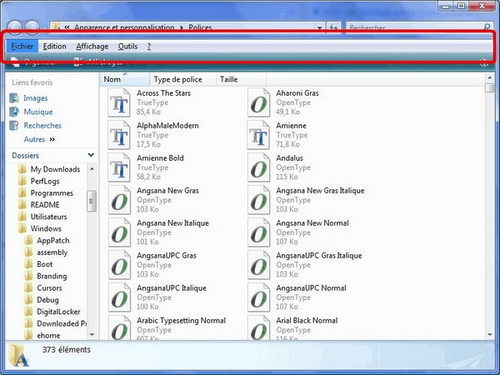
Task: Click the Fonts folder icon in status bar
Action: click(18, 355)
